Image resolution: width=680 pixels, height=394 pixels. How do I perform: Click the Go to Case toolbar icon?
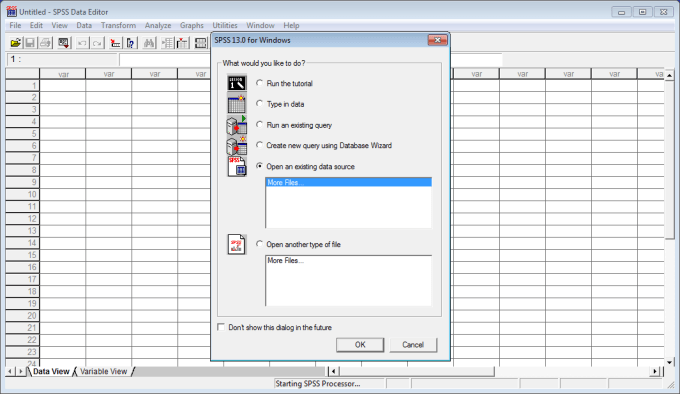pyautogui.click(x=115, y=42)
